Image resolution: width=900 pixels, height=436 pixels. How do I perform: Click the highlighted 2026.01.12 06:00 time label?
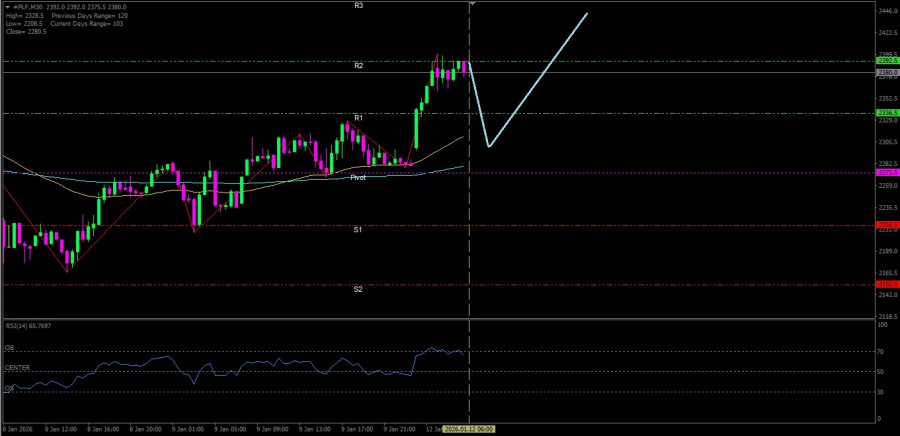pyautogui.click(x=472, y=428)
